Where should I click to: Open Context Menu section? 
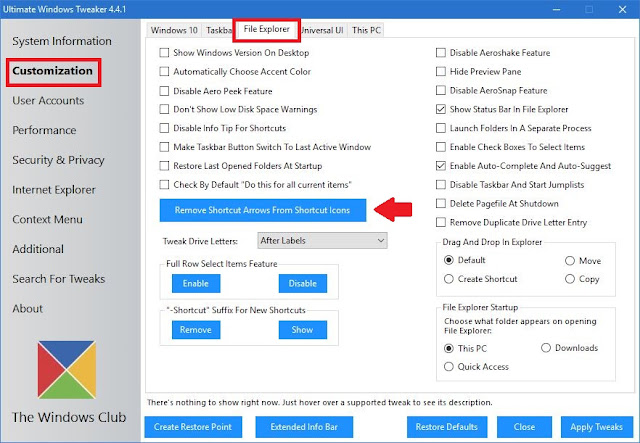coord(47,220)
